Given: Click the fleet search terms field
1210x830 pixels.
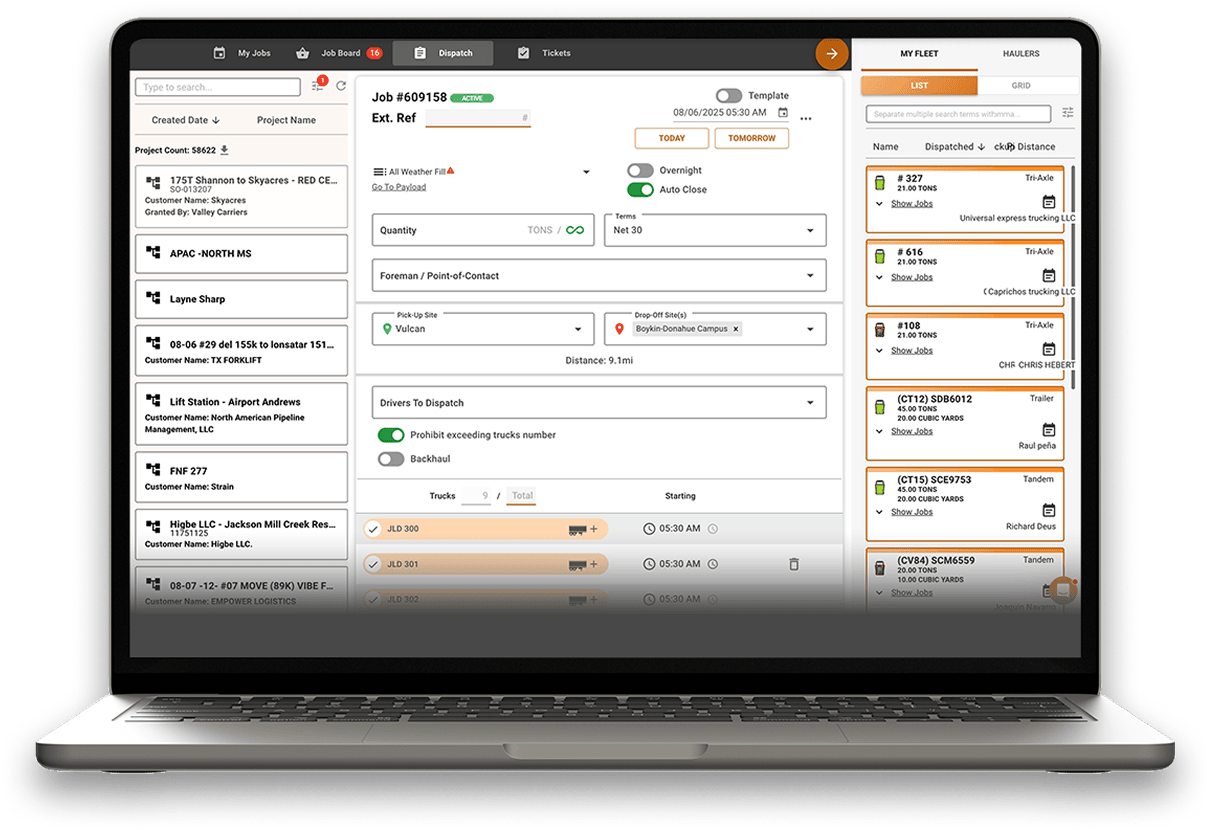Looking at the screenshot, I should point(958,114).
